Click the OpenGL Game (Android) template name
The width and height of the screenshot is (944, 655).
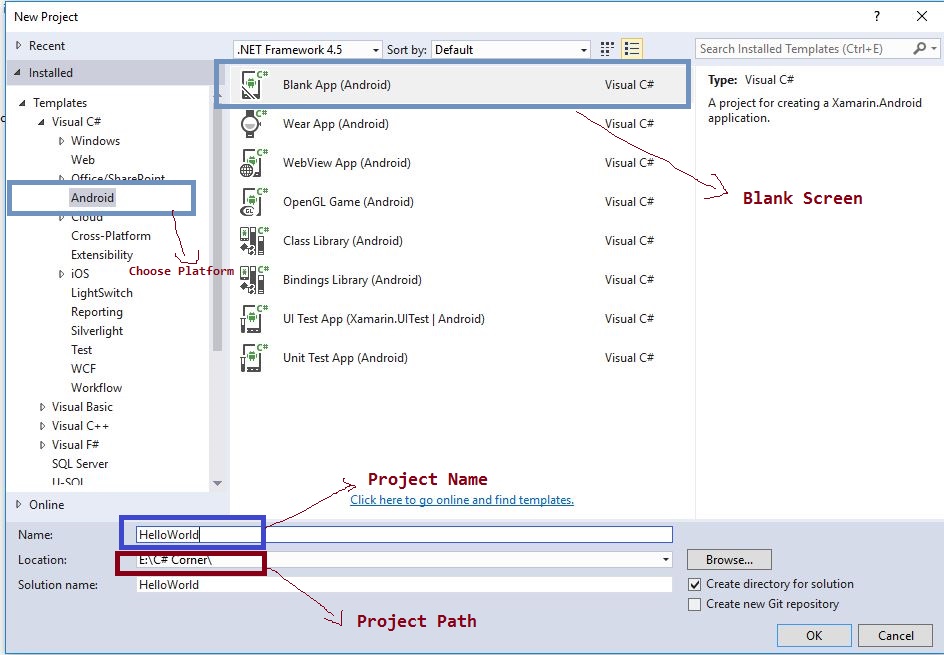tap(348, 202)
